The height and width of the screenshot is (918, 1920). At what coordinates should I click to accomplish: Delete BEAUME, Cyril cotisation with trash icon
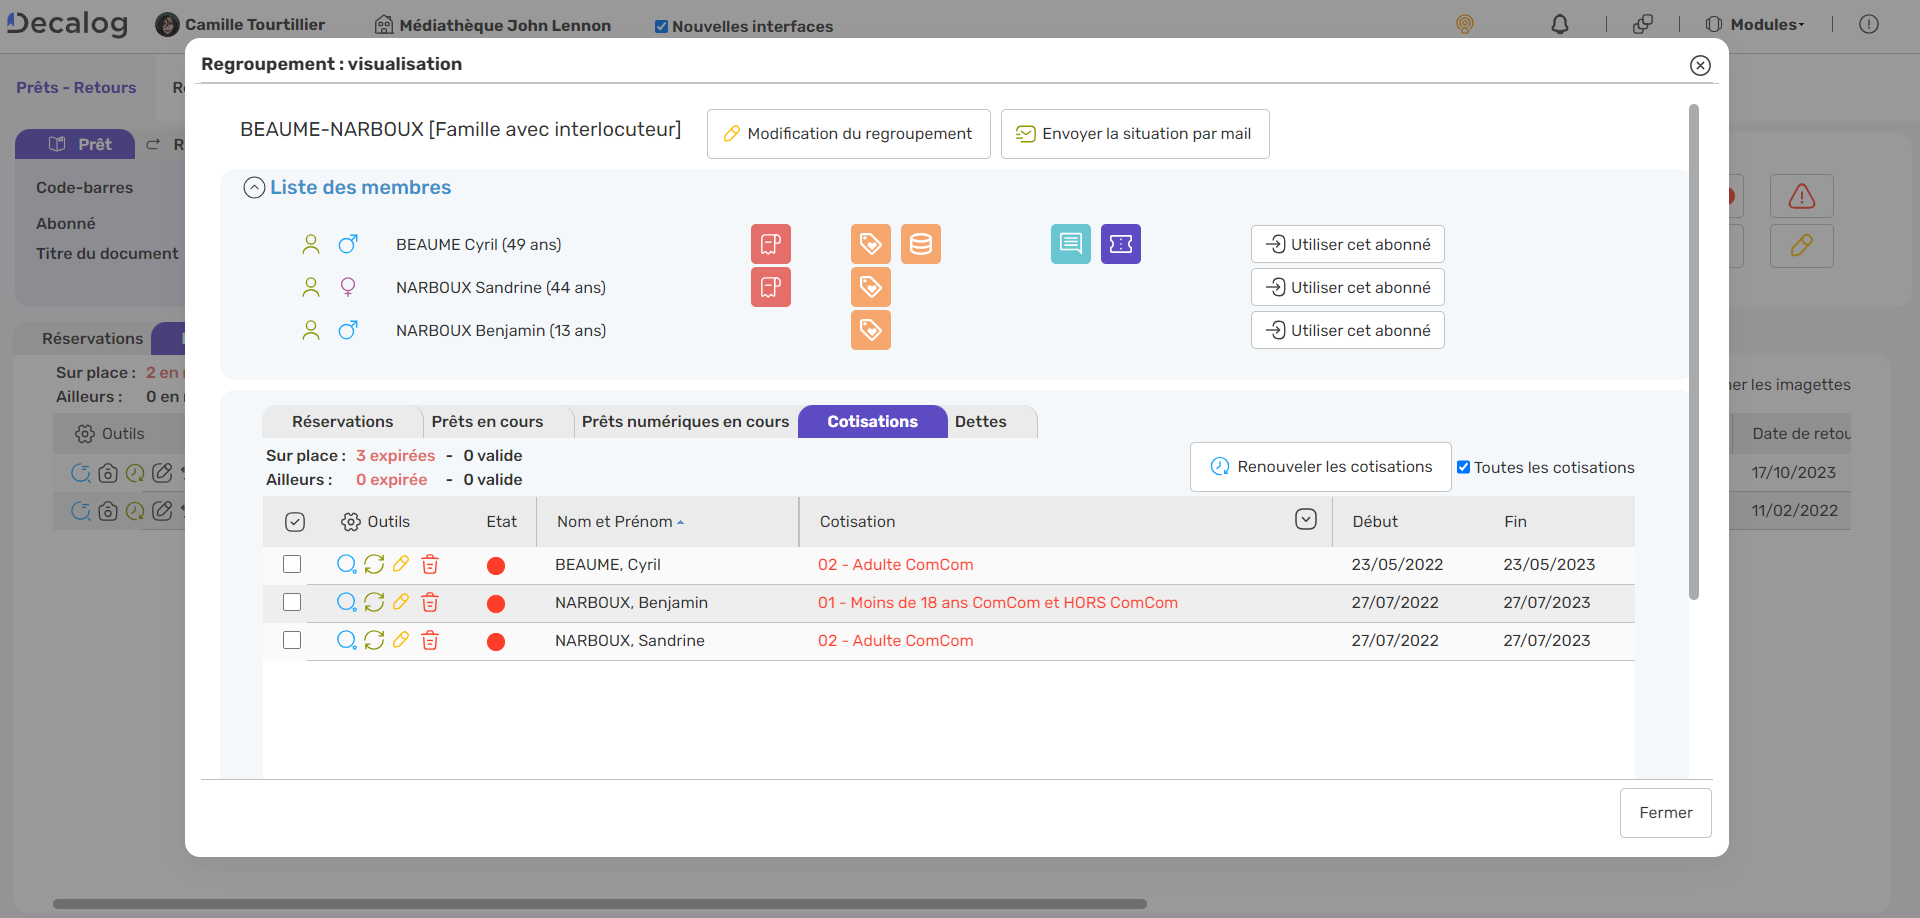430,565
